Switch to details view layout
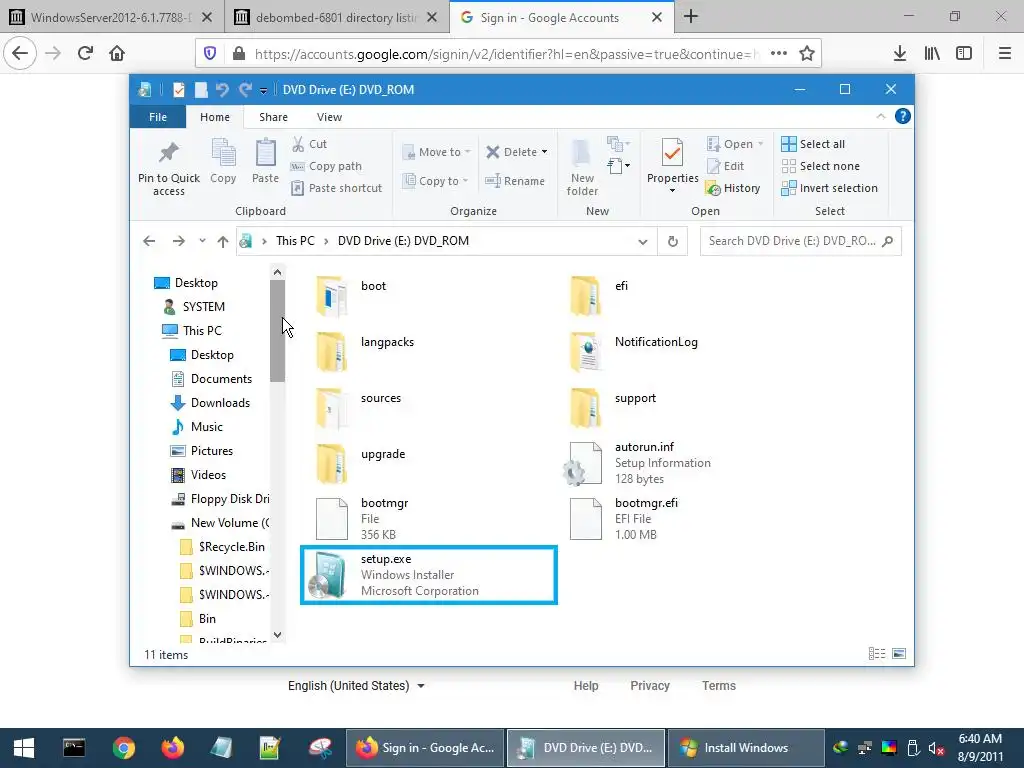Viewport: 1024px width, 768px height. click(877, 654)
